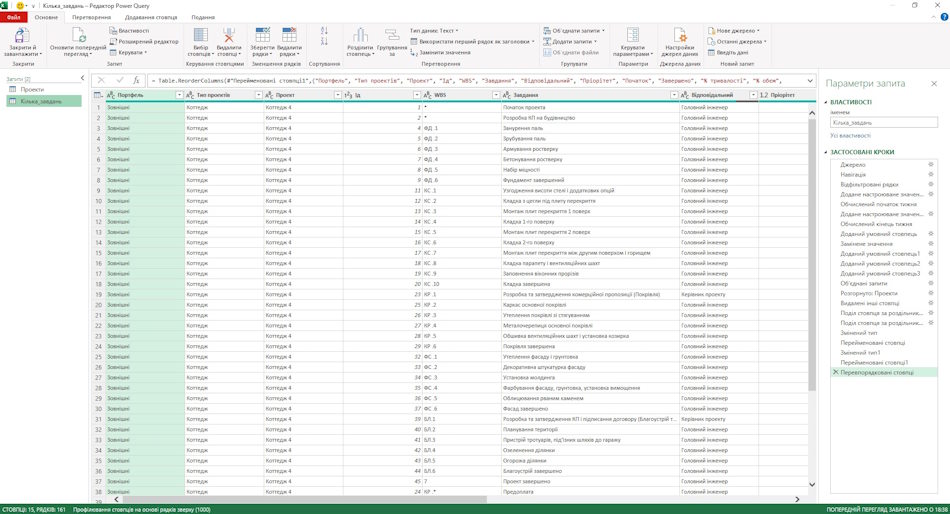Open the Завдання column filter dropdown
950x514 pixels.
674,95
